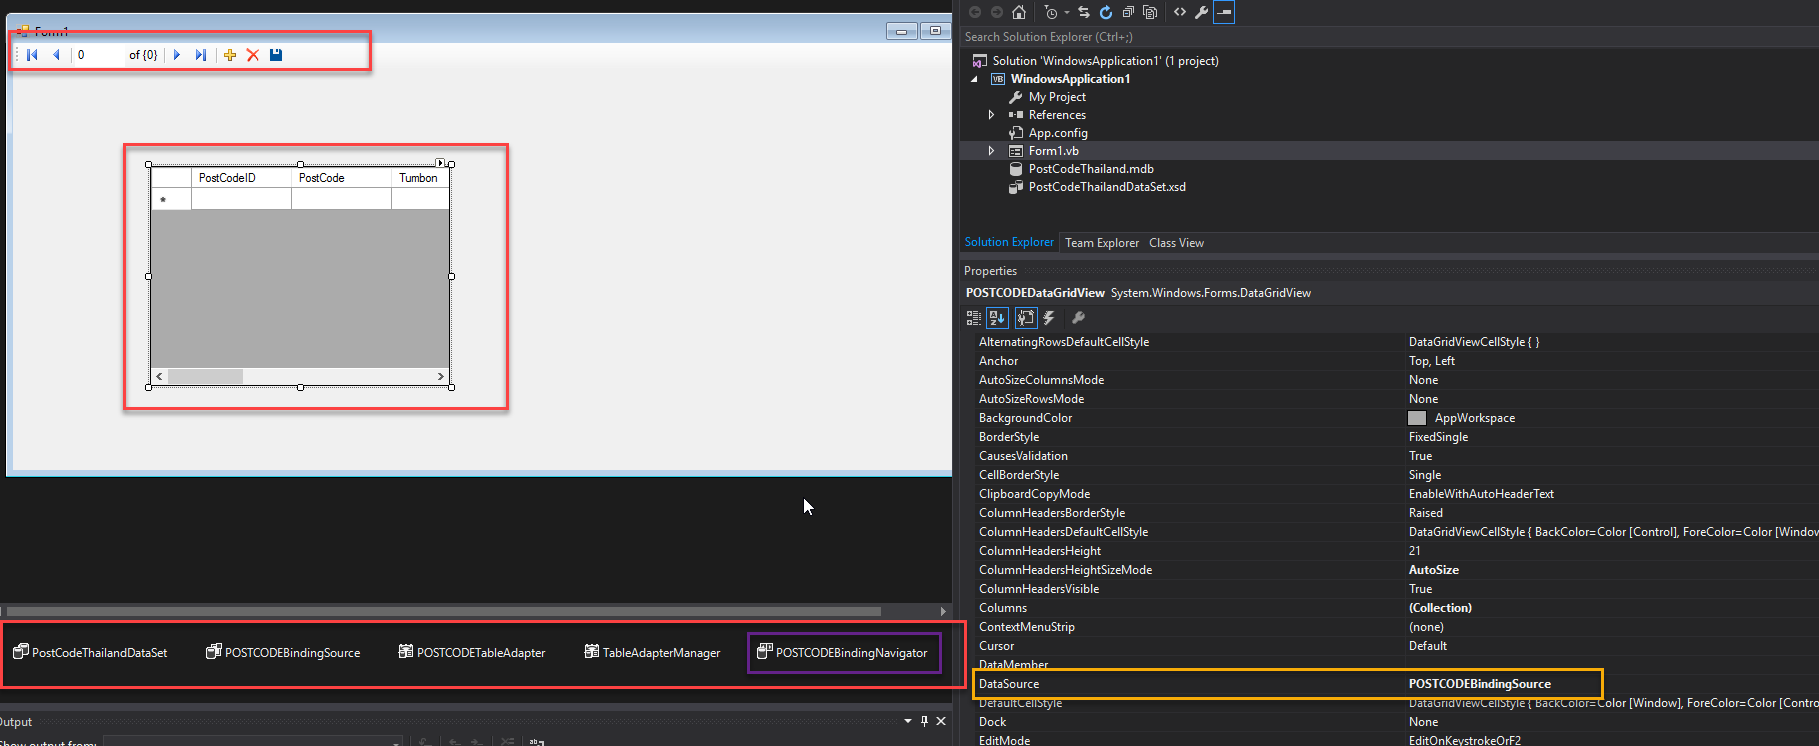This screenshot has height=746, width=1819.
Task: Click the Pending Changes Filter clock icon
Action: tap(1051, 12)
